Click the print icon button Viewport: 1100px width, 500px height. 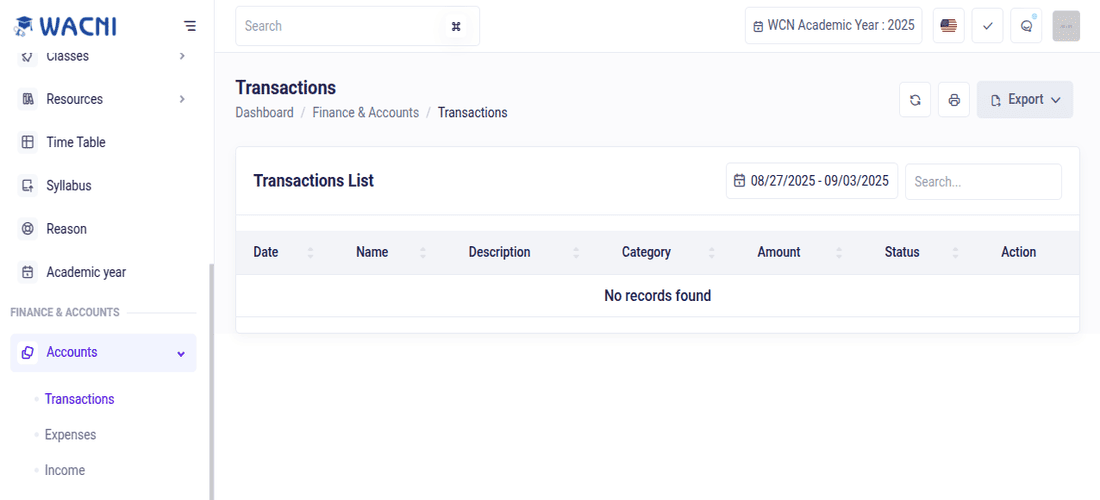(x=954, y=100)
